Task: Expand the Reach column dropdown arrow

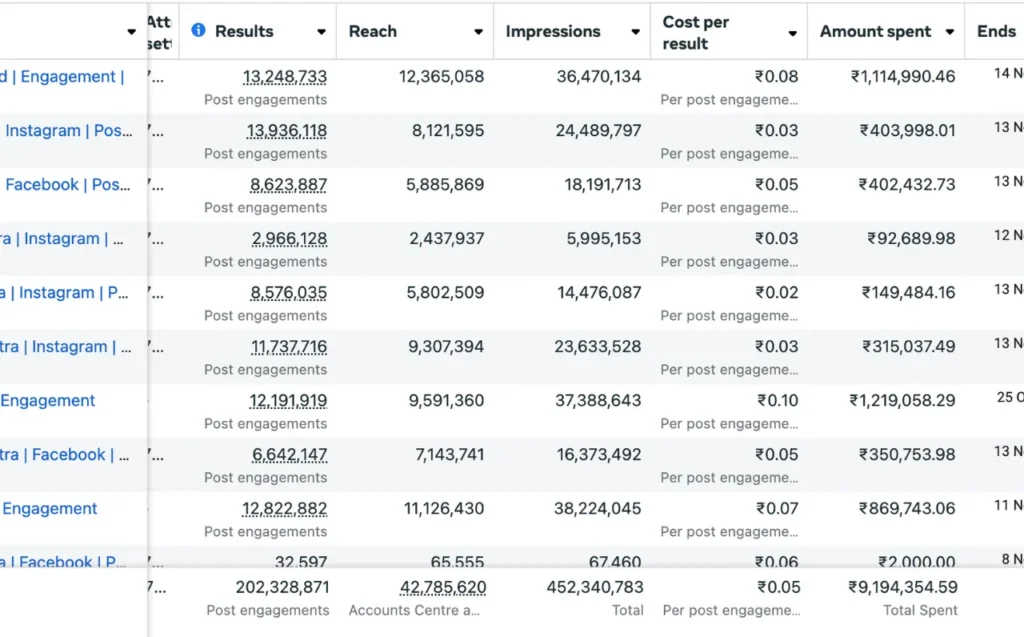Action: point(478,32)
